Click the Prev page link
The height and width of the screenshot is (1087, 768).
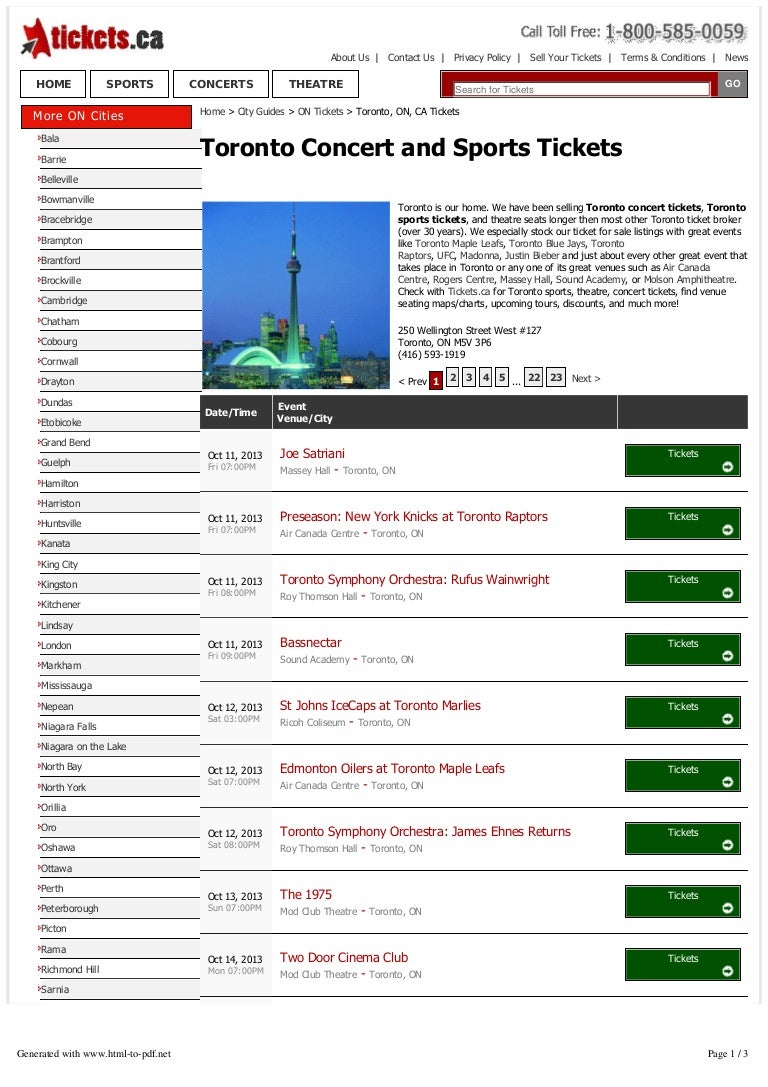click(x=412, y=381)
